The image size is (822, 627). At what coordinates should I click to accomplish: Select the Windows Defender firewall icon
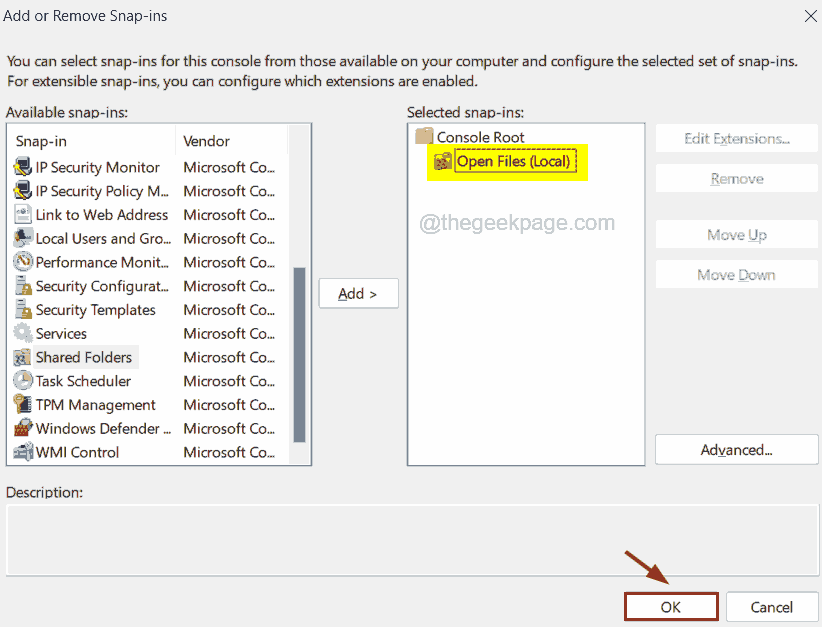pos(23,429)
